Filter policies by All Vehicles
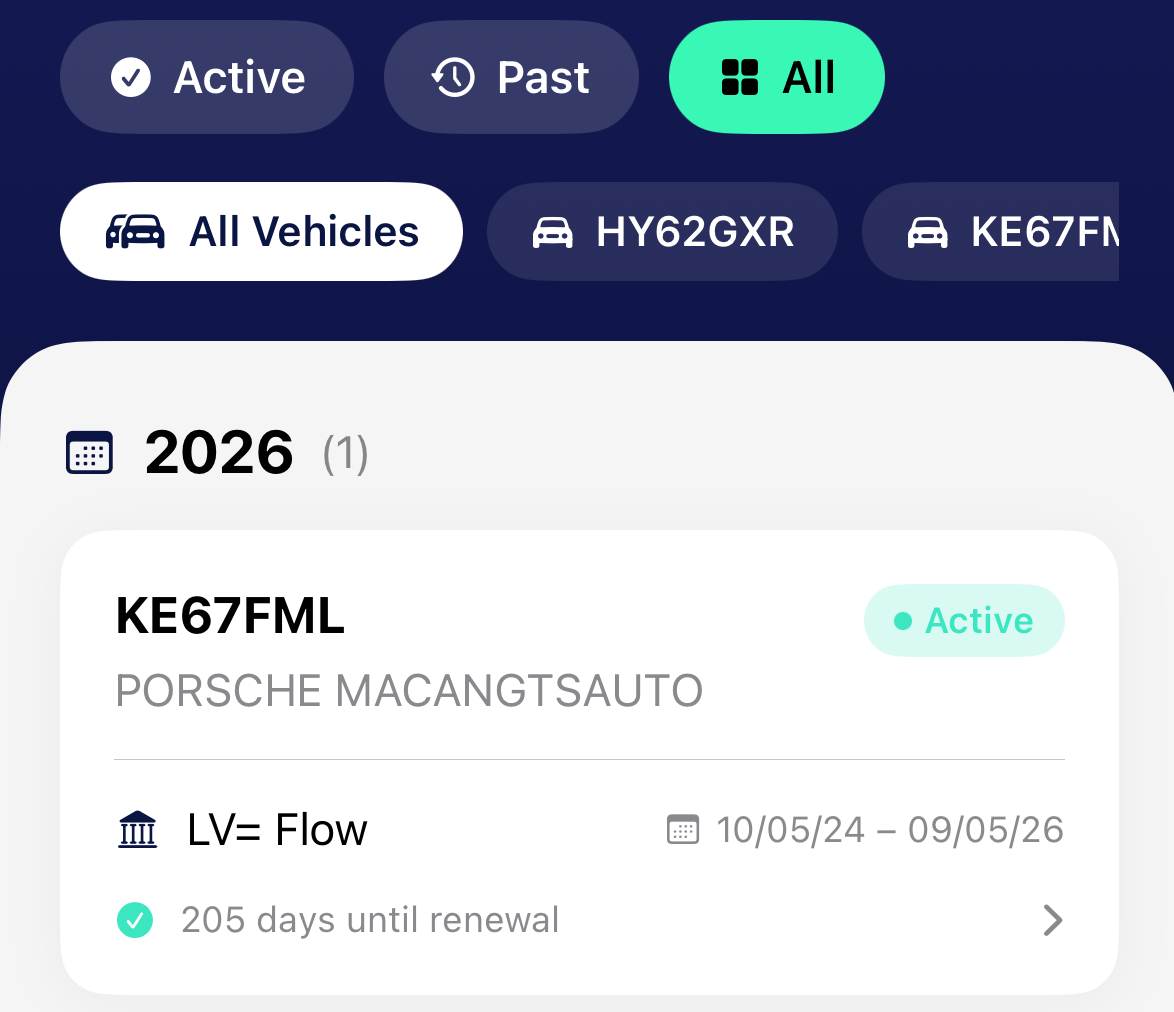The image size is (1174, 1012). coord(261,231)
